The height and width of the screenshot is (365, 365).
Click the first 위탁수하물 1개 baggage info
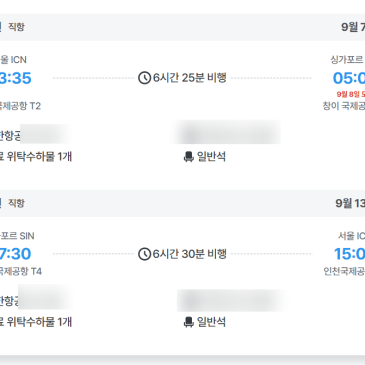pos(36,157)
